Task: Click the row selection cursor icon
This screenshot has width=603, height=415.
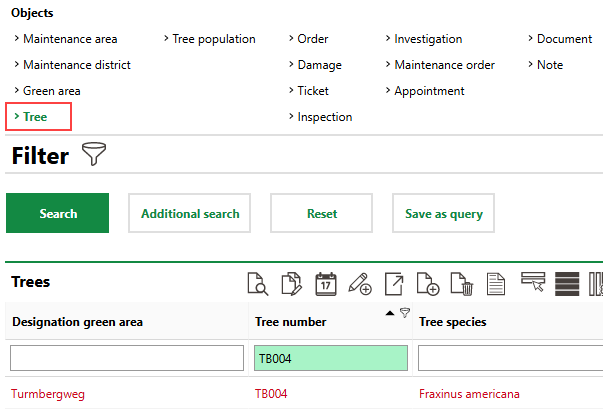Action: (532, 284)
